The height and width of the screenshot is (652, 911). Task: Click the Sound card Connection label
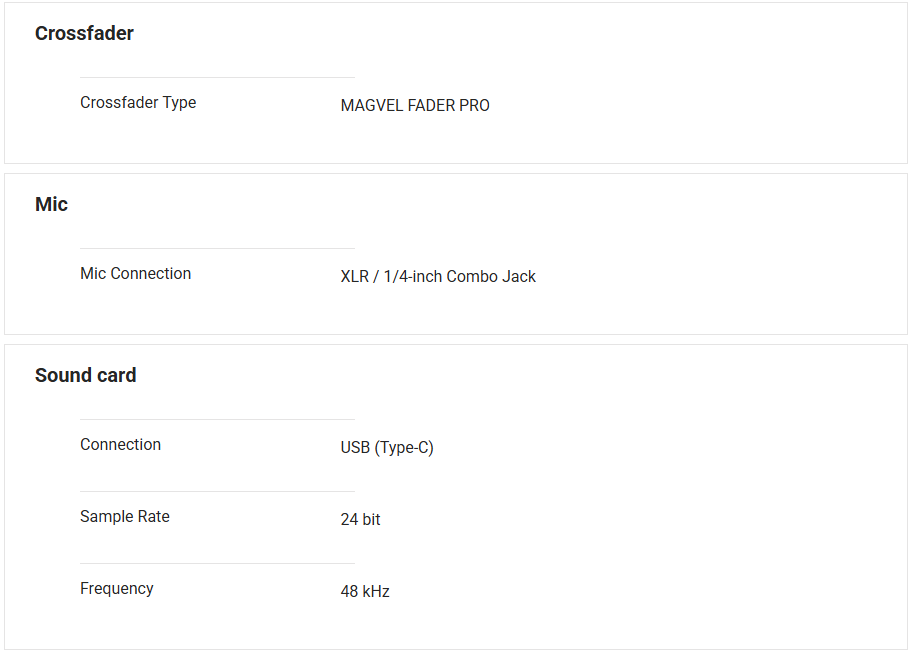(120, 444)
